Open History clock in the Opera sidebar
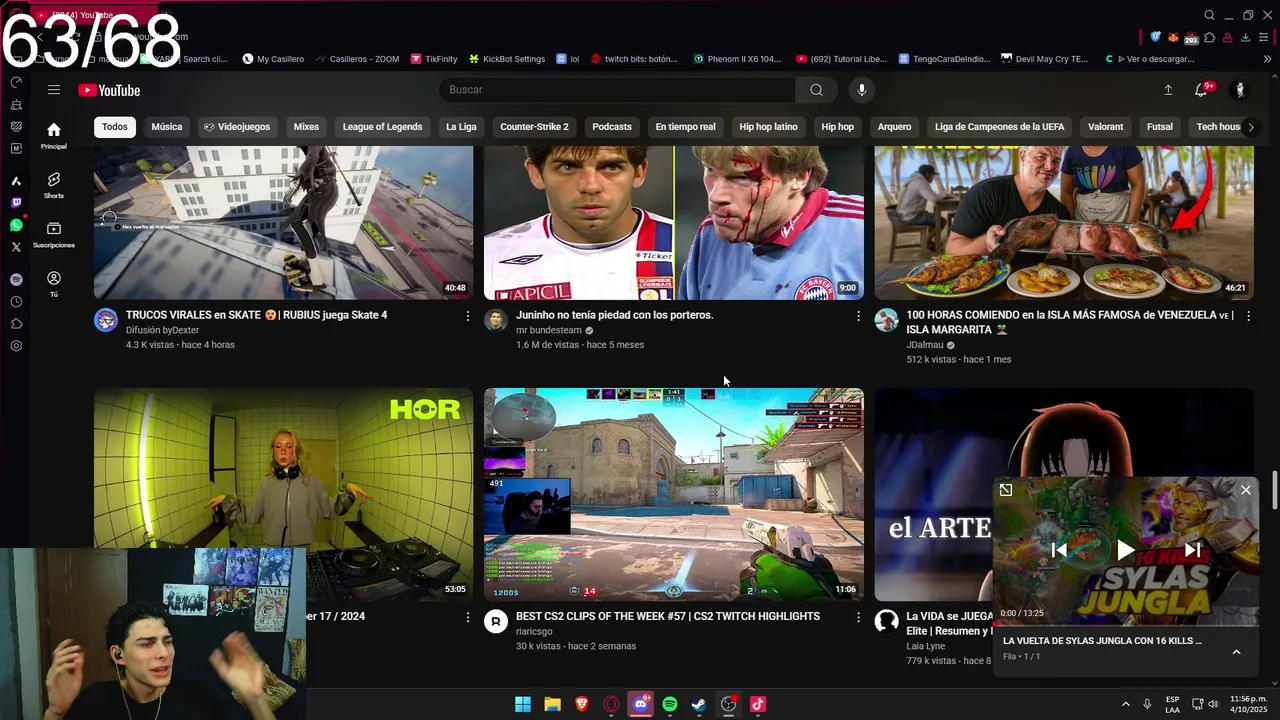 [16, 302]
